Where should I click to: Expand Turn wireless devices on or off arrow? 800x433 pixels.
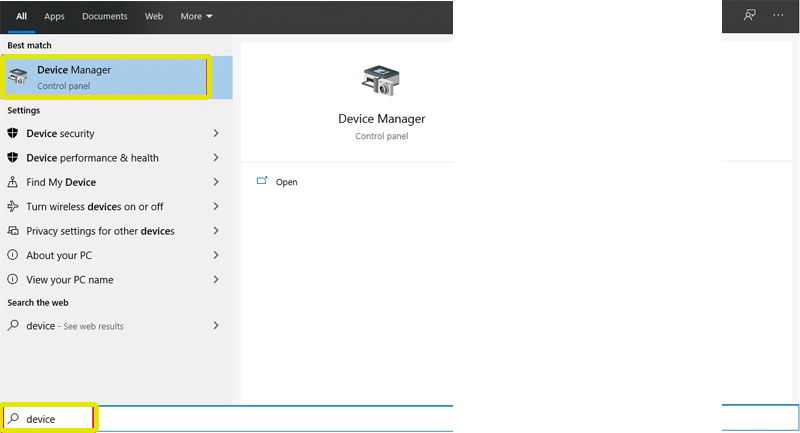pyautogui.click(x=216, y=207)
